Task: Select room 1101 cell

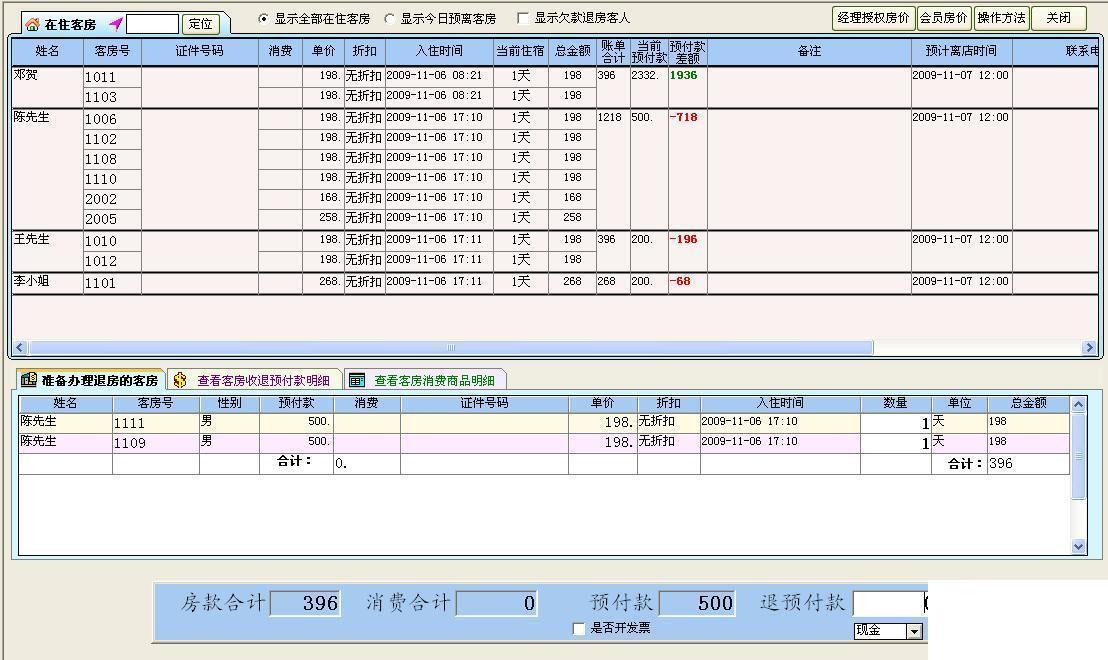Action: coord(112,283)
